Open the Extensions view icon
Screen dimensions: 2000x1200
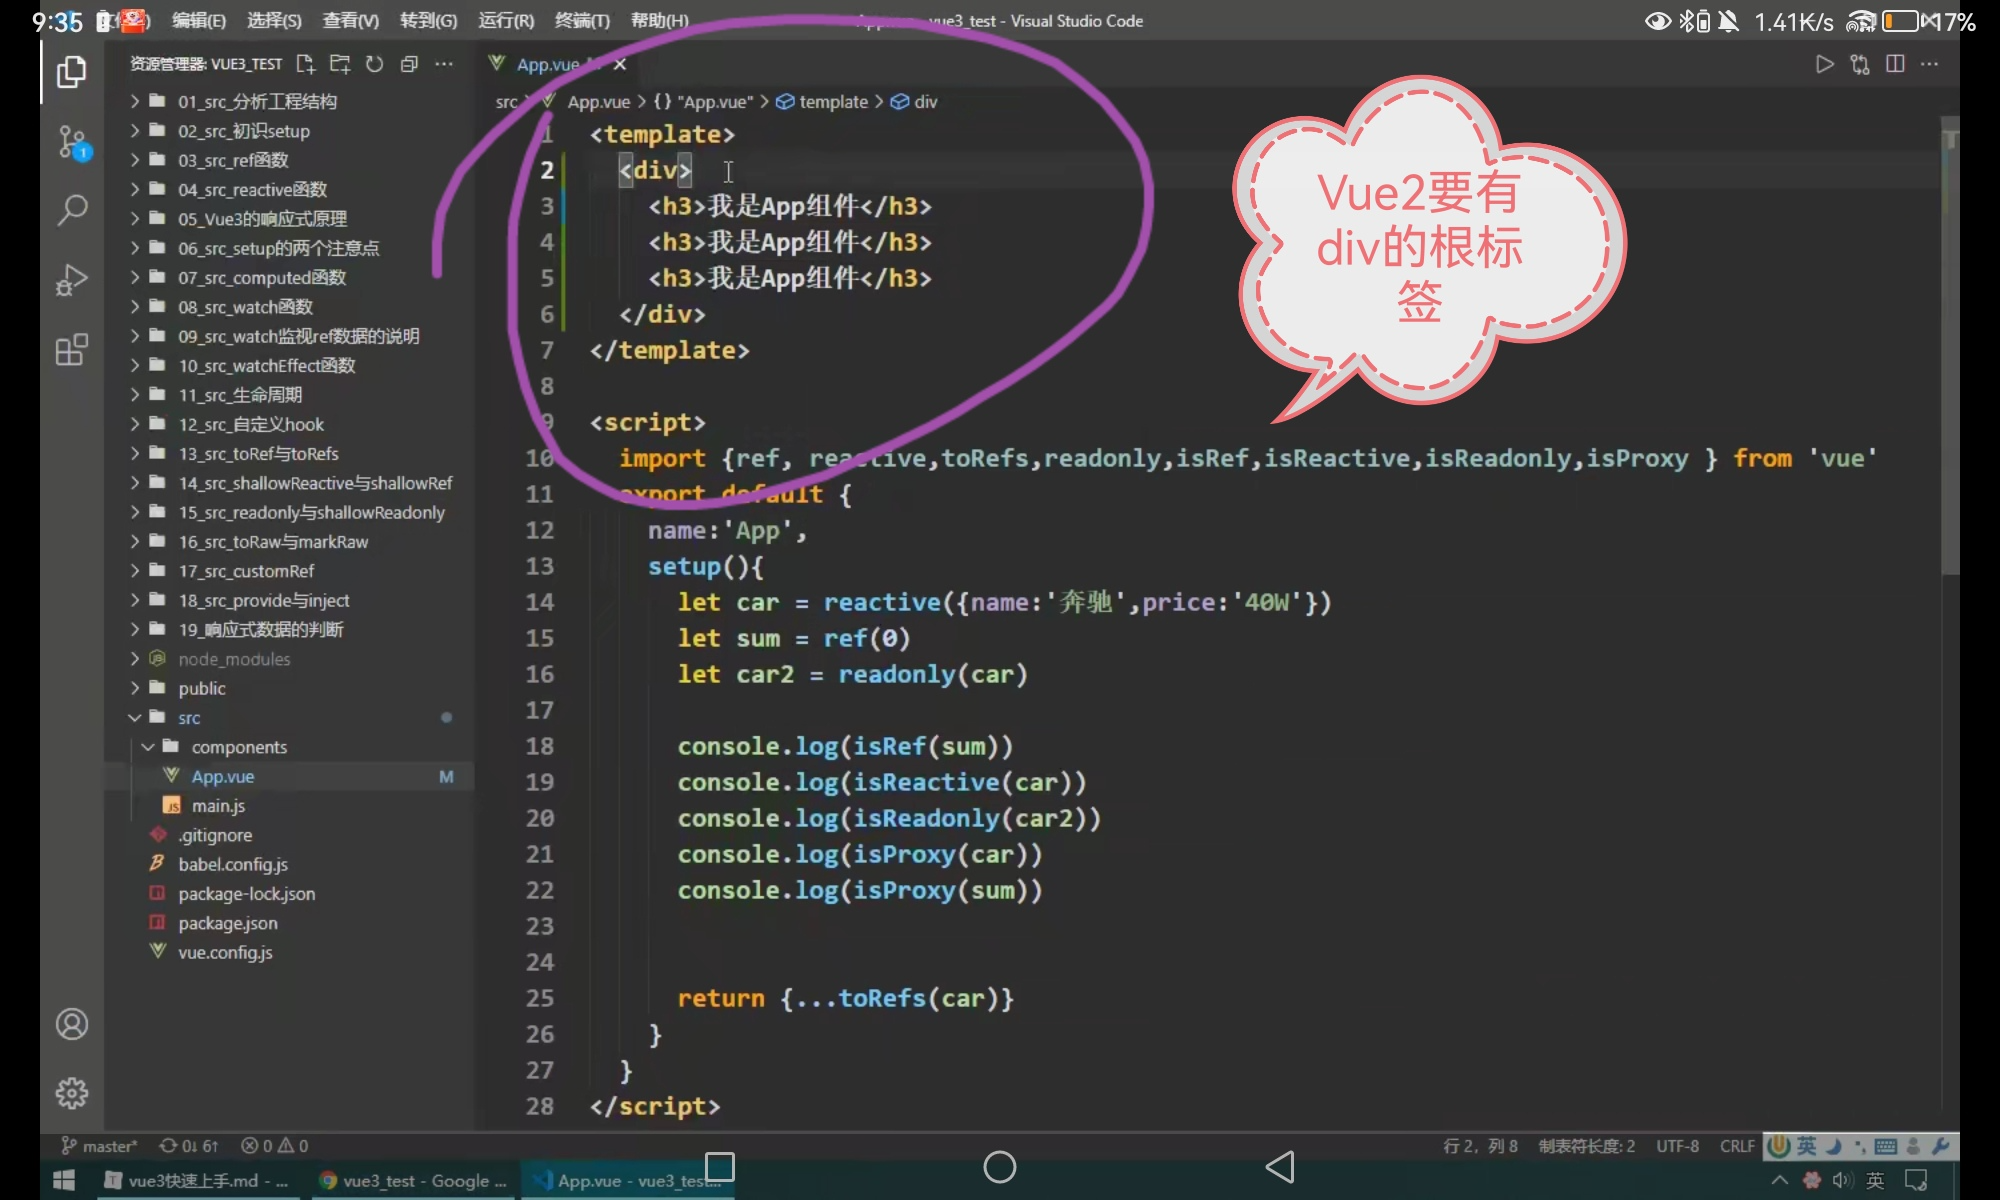[x=71, y=350]
